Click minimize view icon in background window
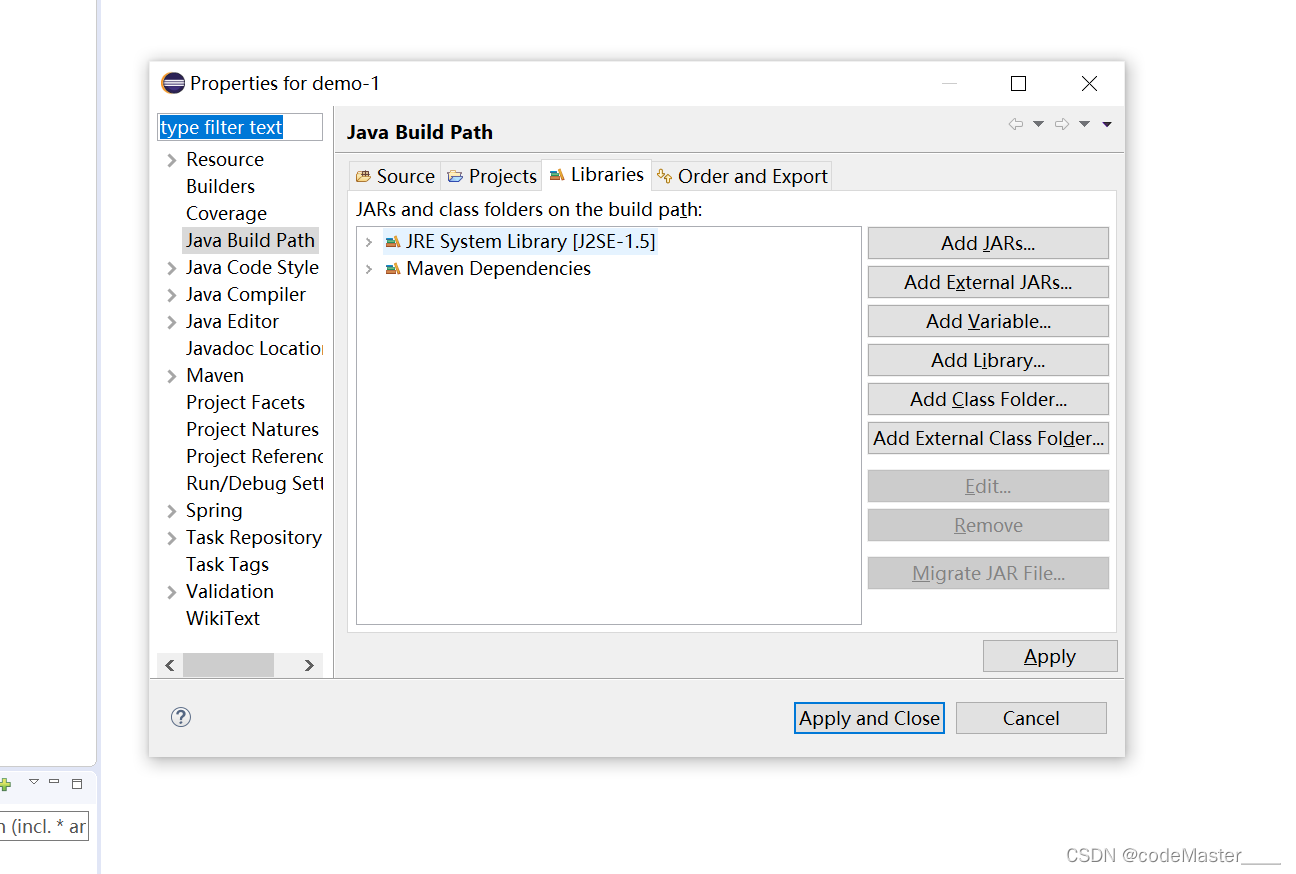 pyautogui.click(x=54, y=782)
